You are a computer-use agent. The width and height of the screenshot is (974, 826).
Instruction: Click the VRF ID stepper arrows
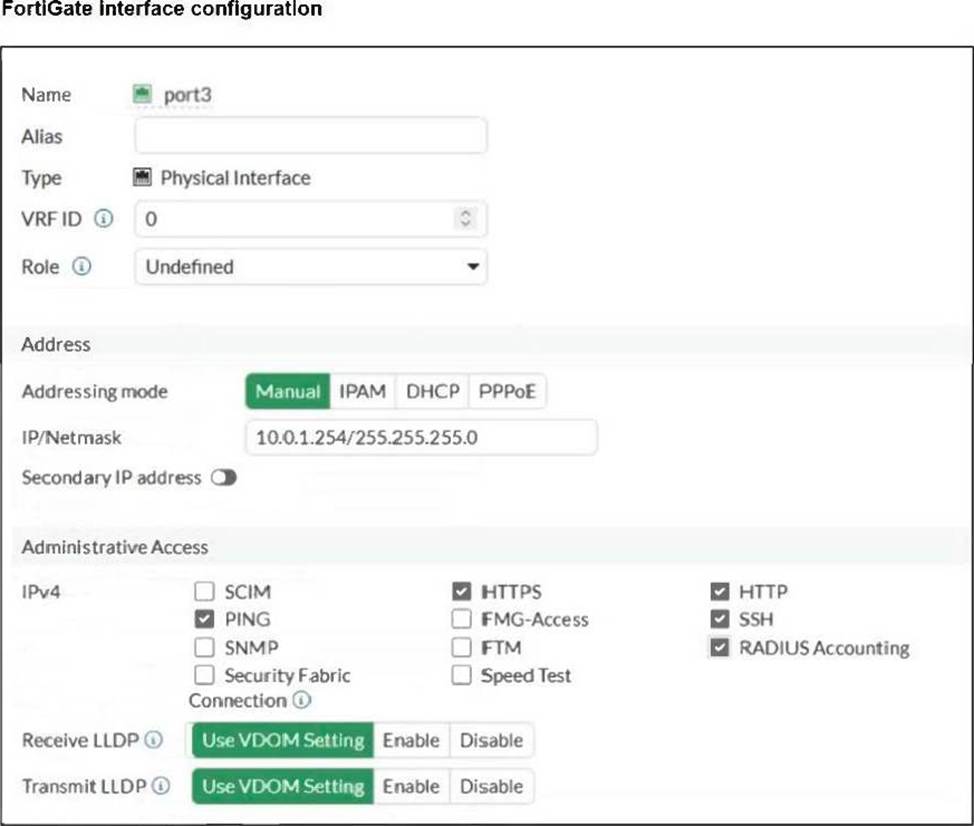[463, 218]
